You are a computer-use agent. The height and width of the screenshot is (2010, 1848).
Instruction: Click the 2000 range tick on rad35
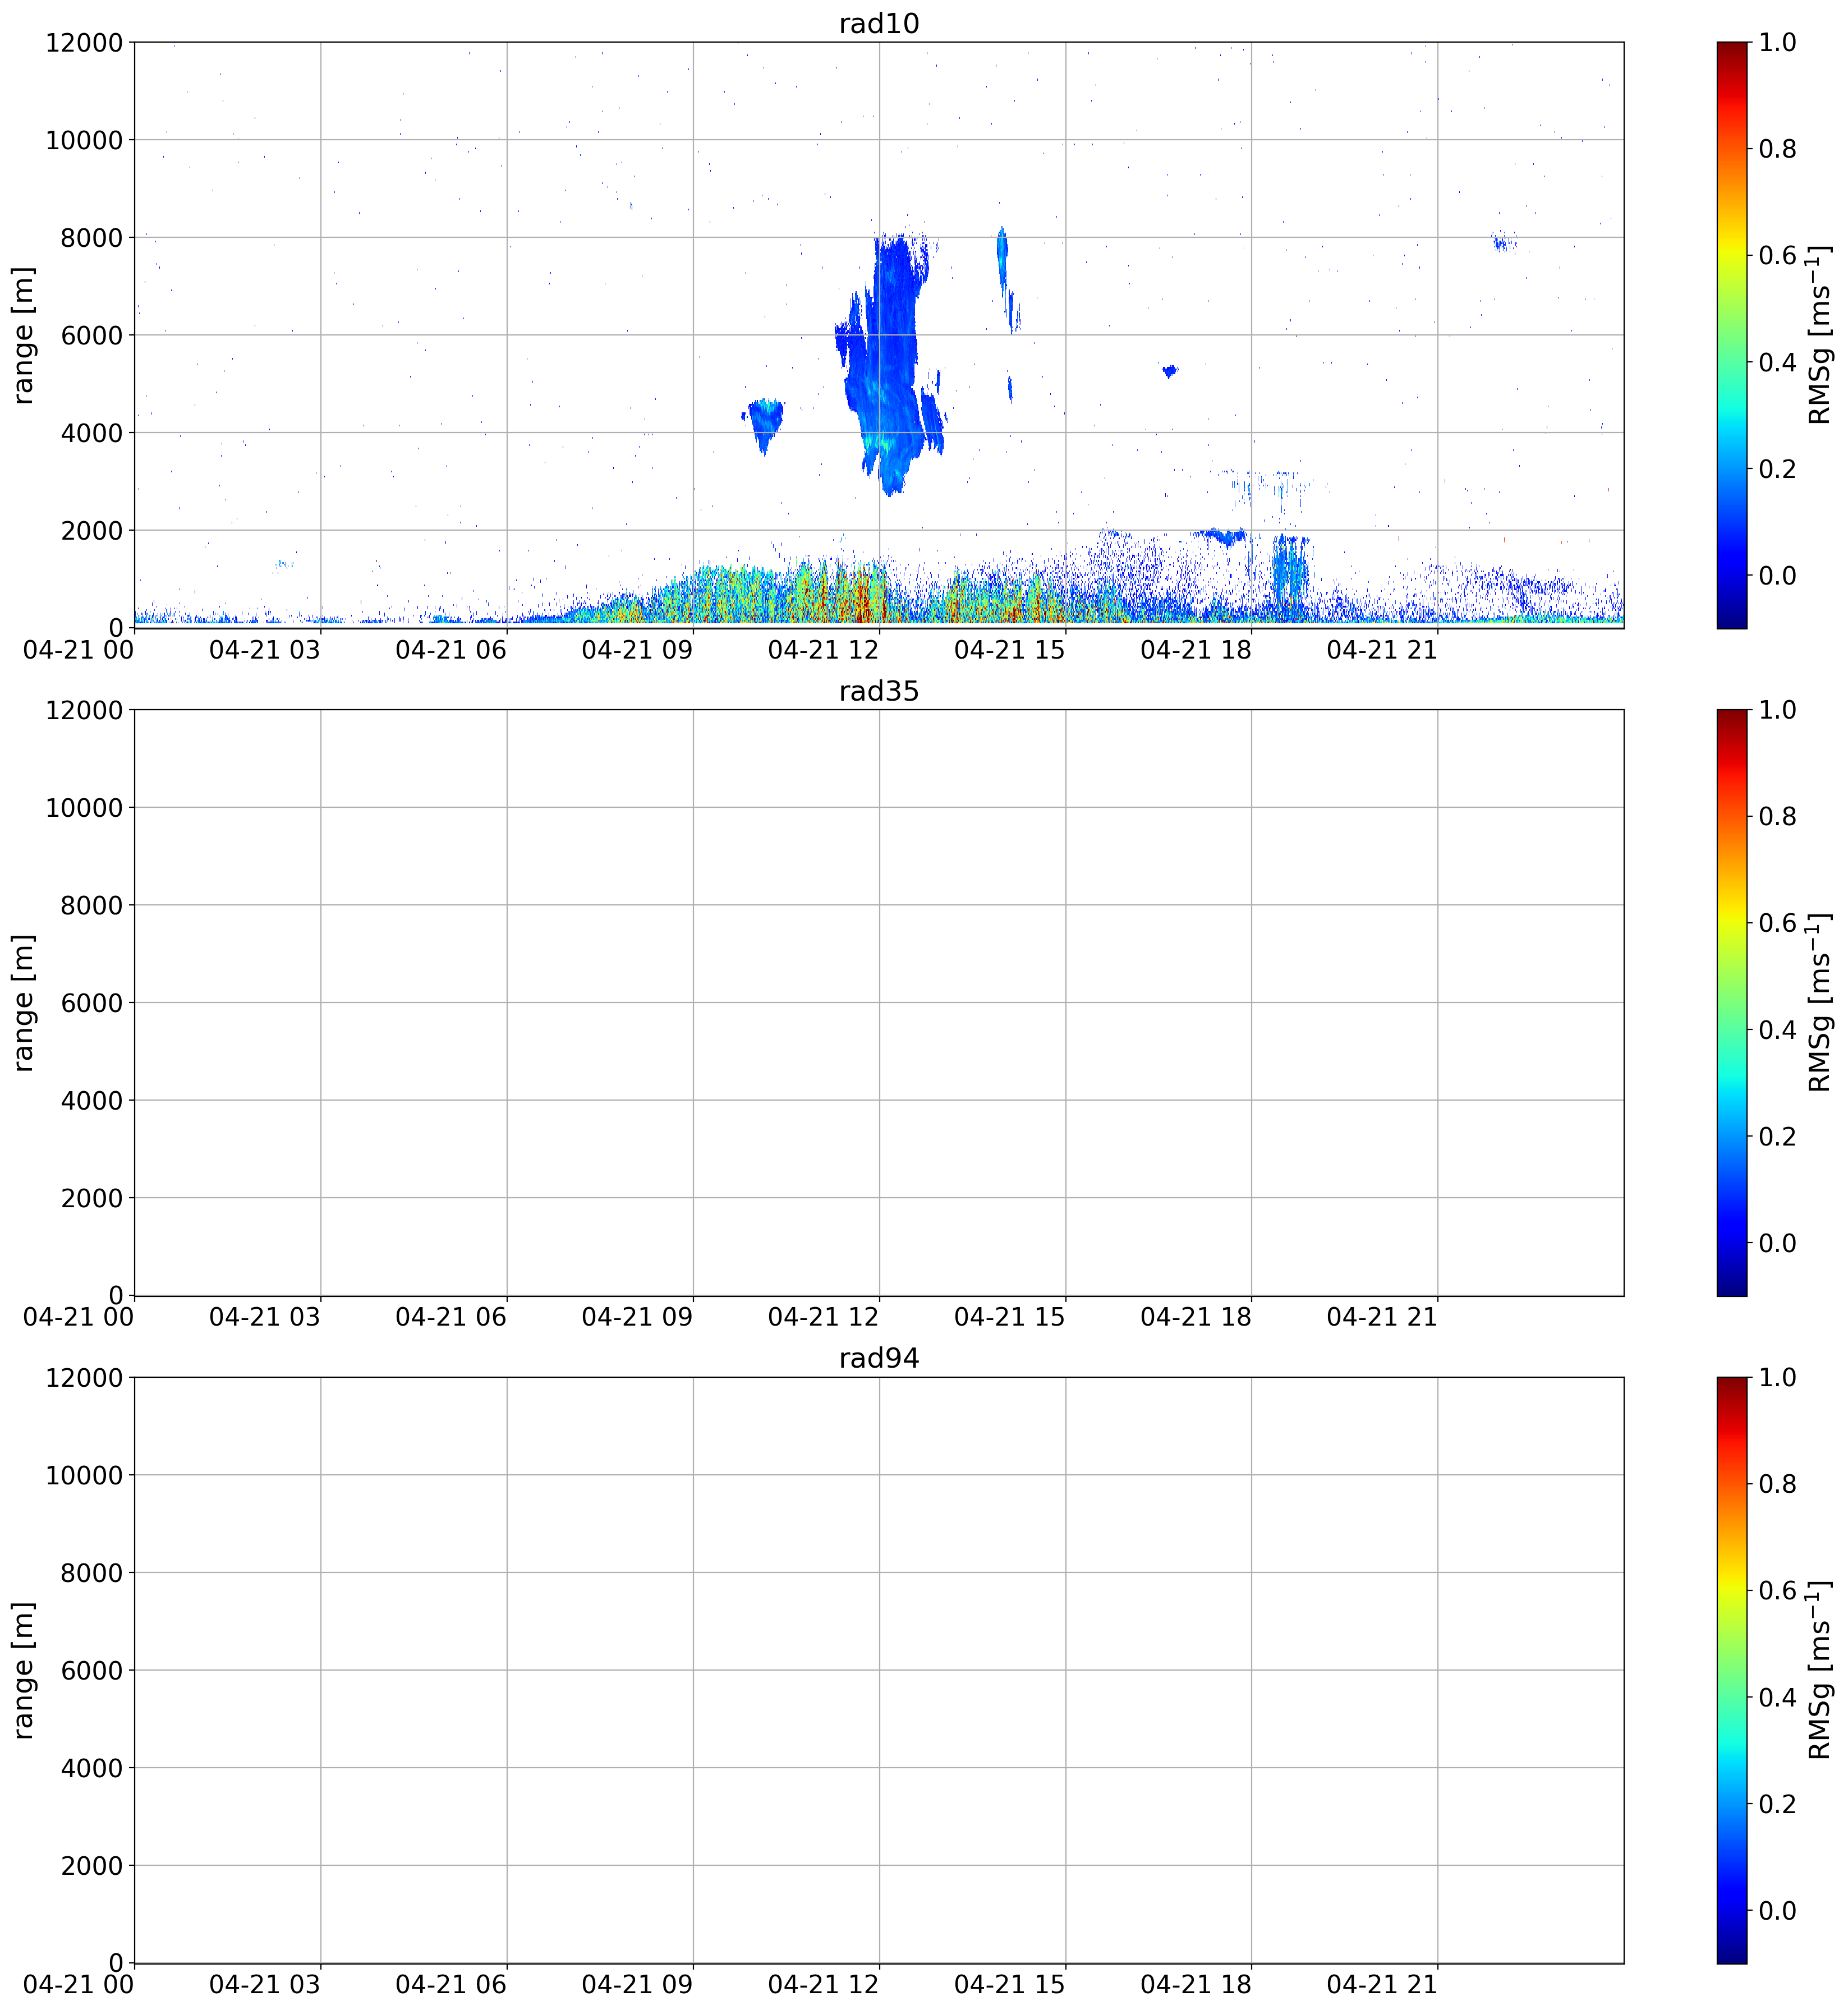point(92,1198)
